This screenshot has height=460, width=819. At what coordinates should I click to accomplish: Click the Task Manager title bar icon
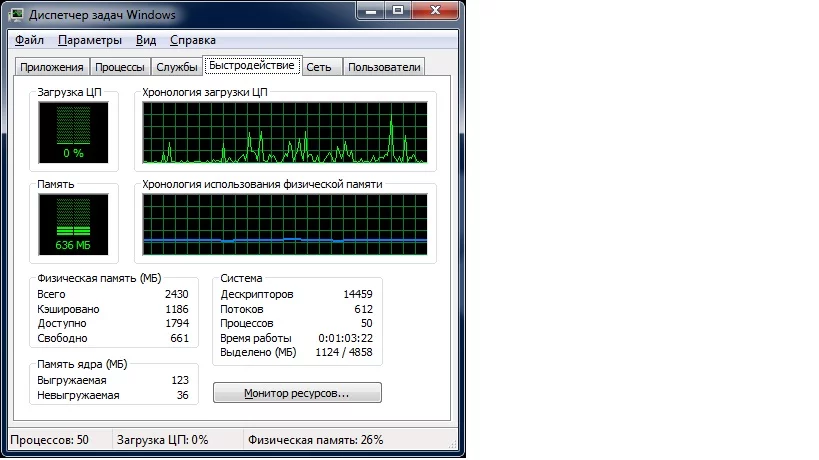(x=17, y=15)
